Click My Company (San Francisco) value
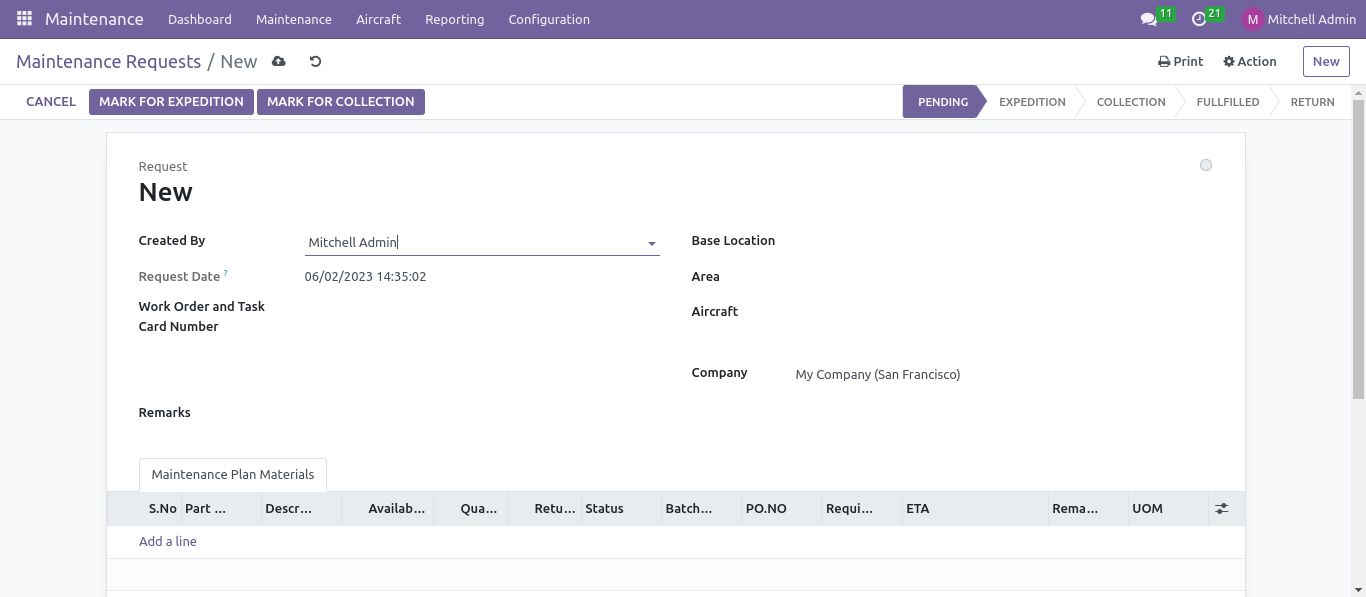Viewport: 1366px width, 597px height. coord(878,375)
